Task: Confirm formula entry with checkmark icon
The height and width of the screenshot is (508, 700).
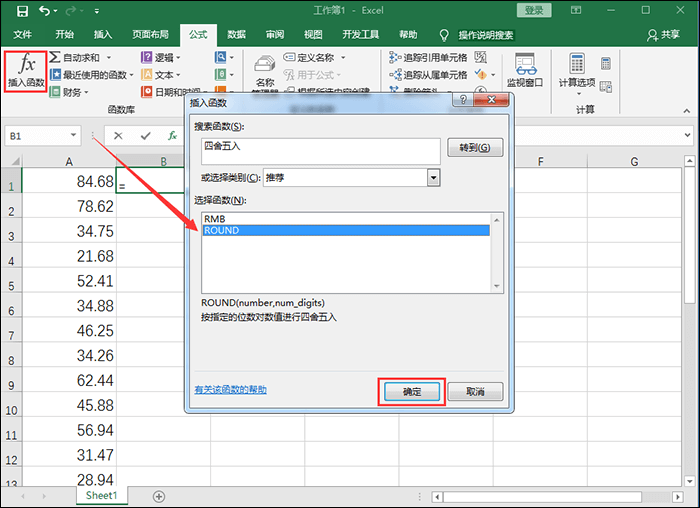Action: 146,136
